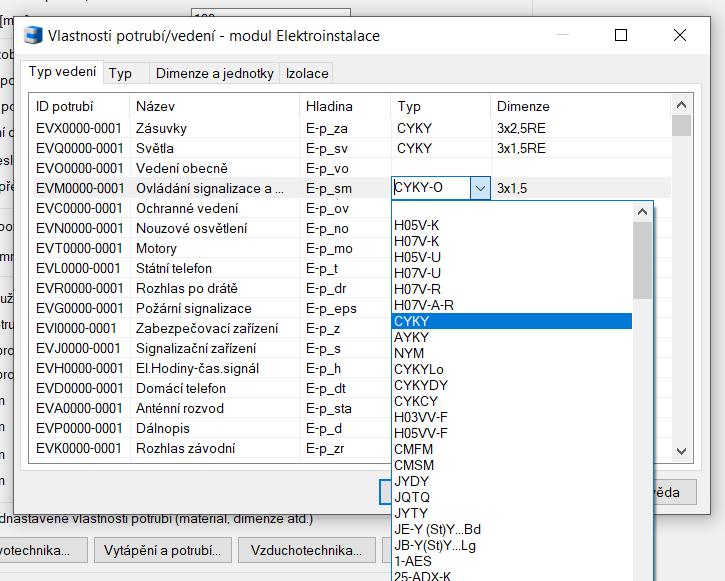Select JYDY cable type
Viewport: 725px width, 581px height.
click(x=511, y=481)
